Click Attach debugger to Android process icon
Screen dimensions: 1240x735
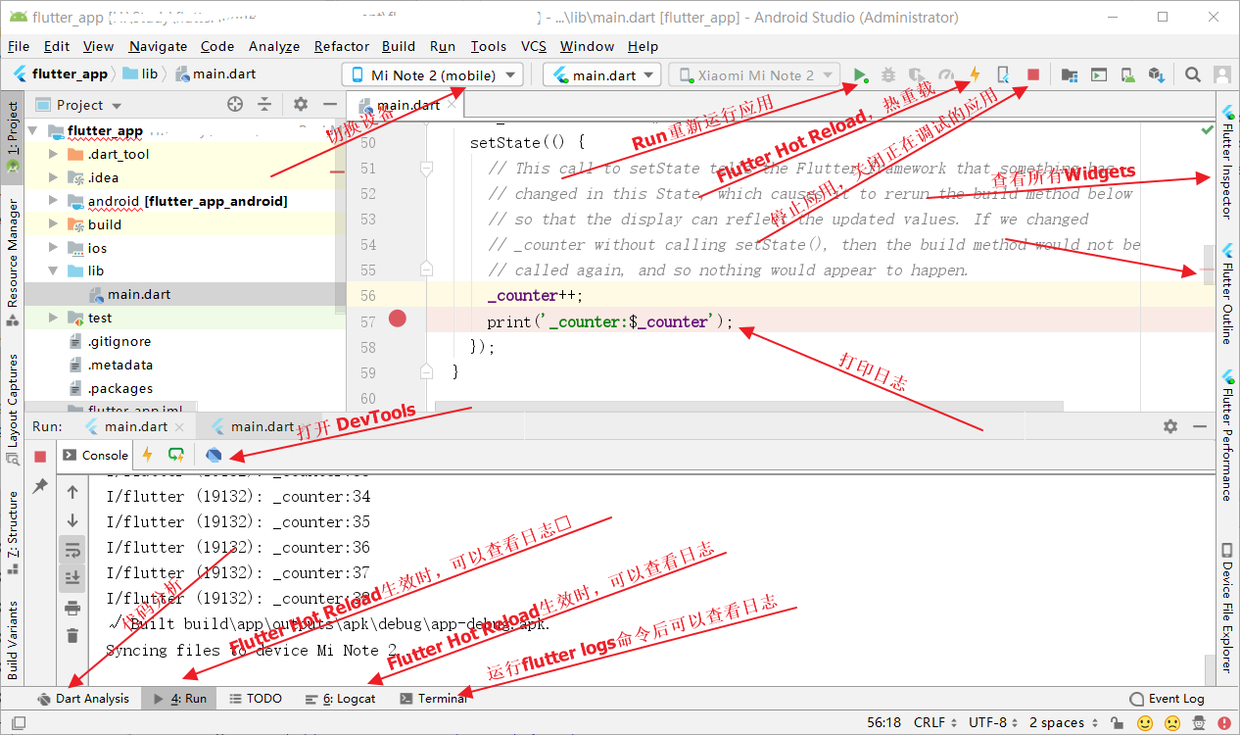coord(1003,75)
